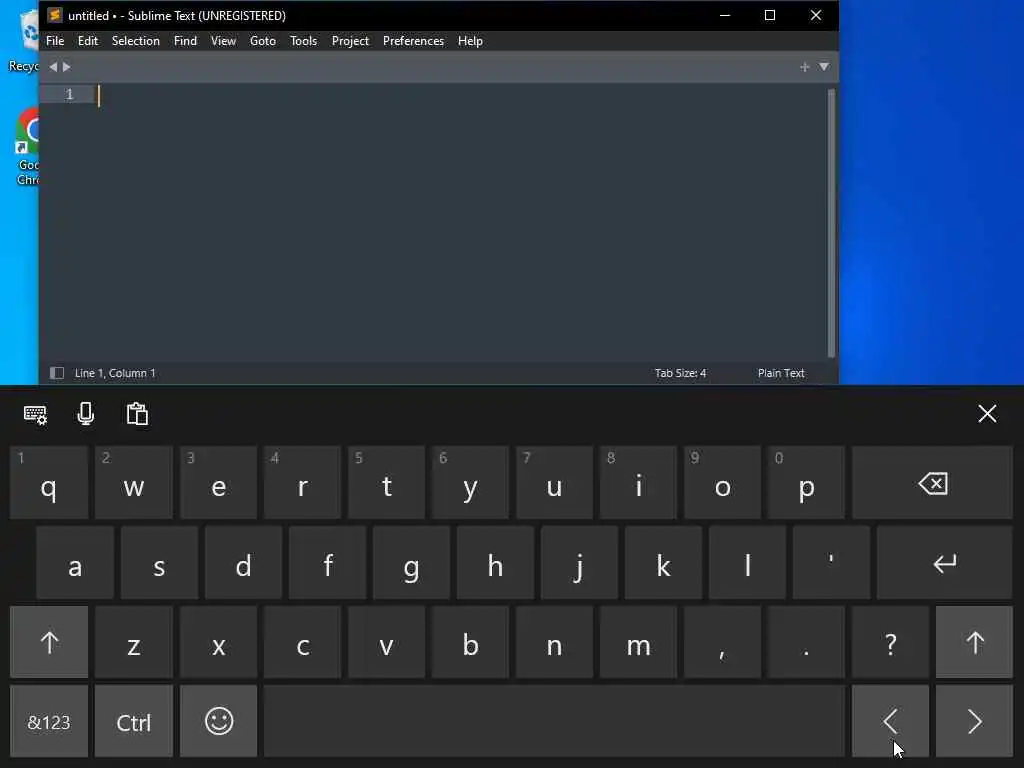1024x768 pixels.
Task: Select the Recycle Bin desktop icon
Action: pyautogui.click(x=26, y=40)
